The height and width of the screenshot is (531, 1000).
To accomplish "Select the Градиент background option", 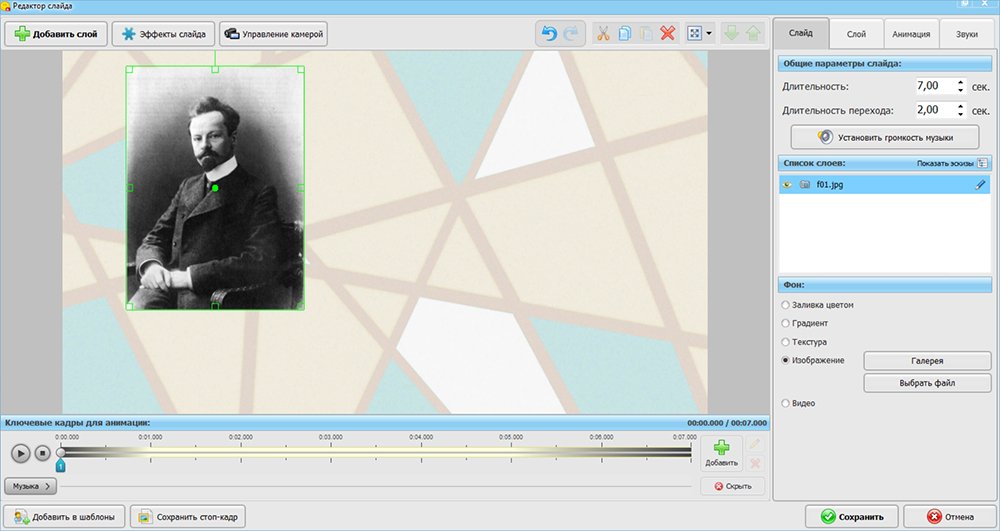I will [x=785, y=323].
